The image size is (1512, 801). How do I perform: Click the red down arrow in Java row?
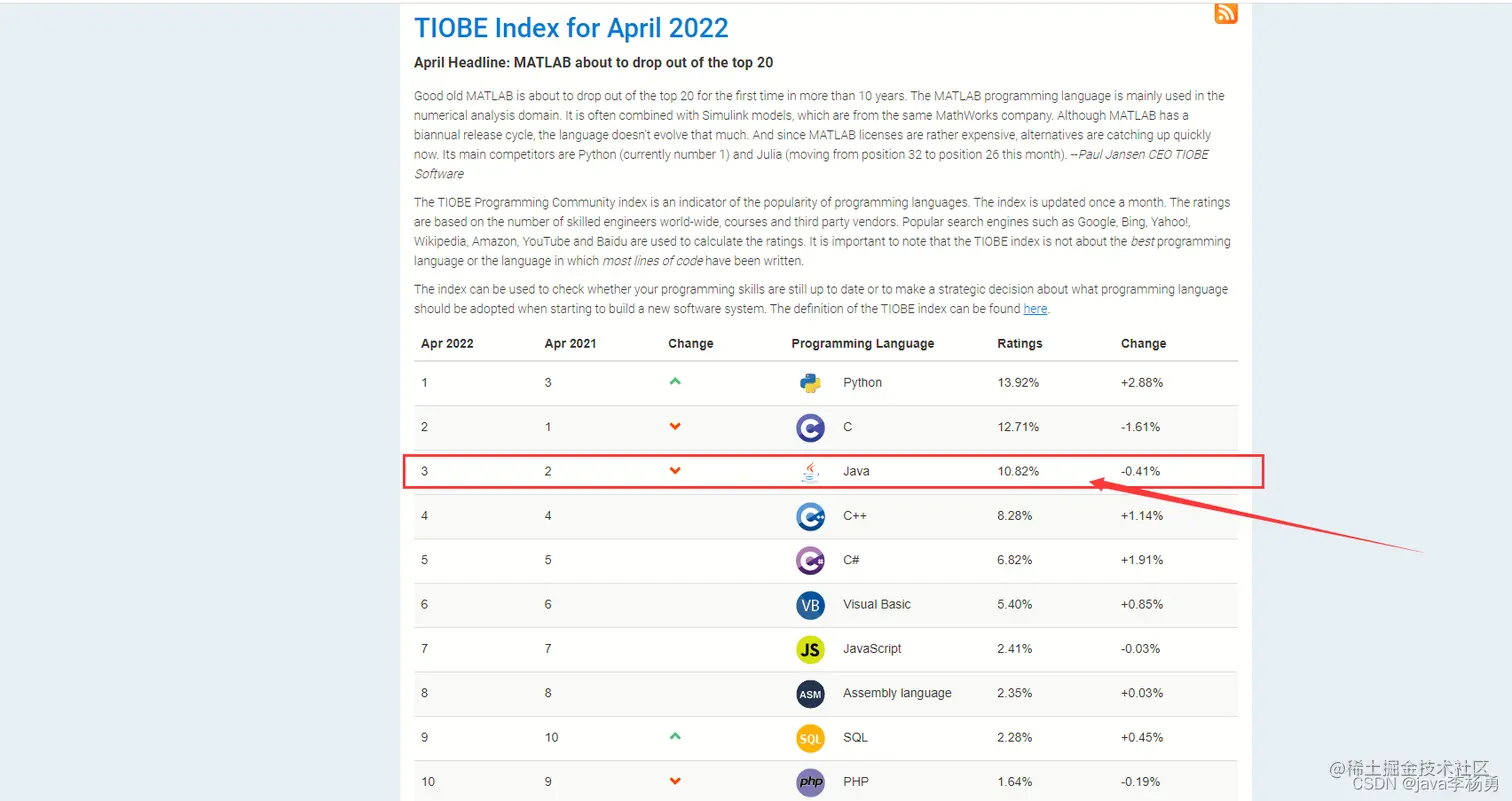[x=675, y=471]
